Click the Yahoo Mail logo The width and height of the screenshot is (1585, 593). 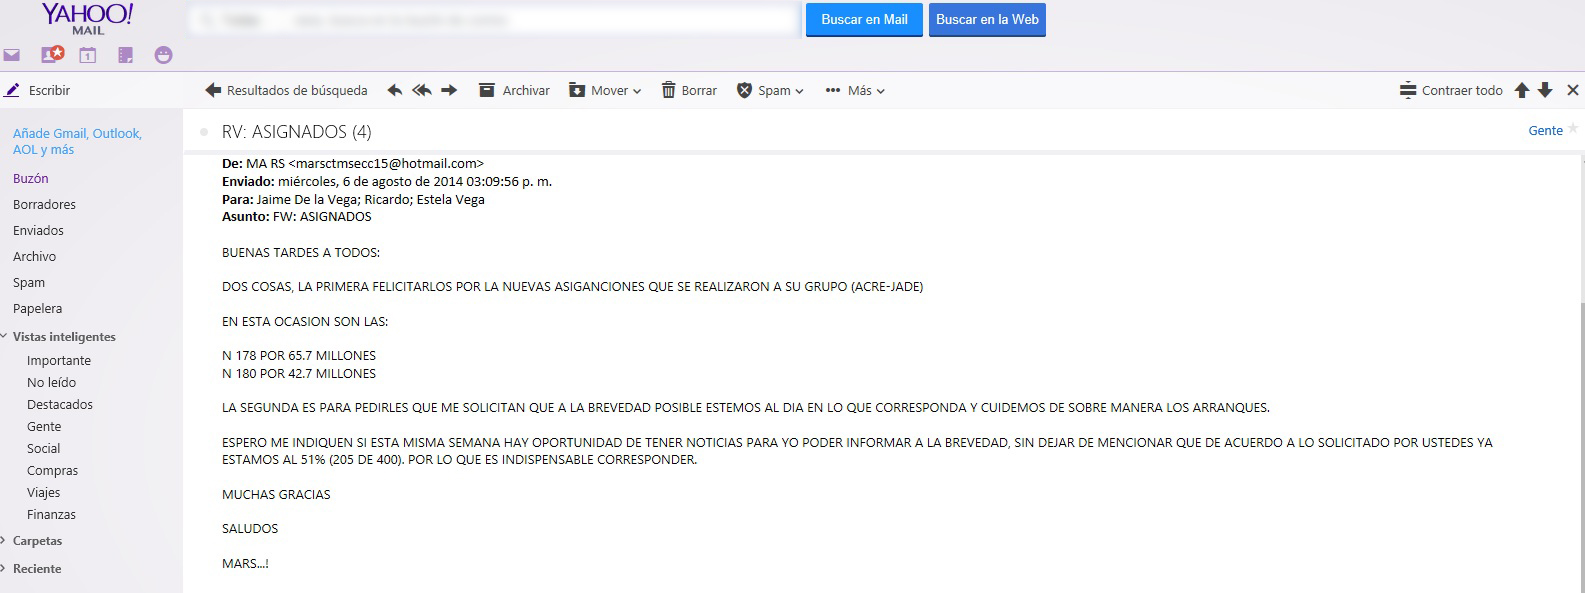[87, 18]
